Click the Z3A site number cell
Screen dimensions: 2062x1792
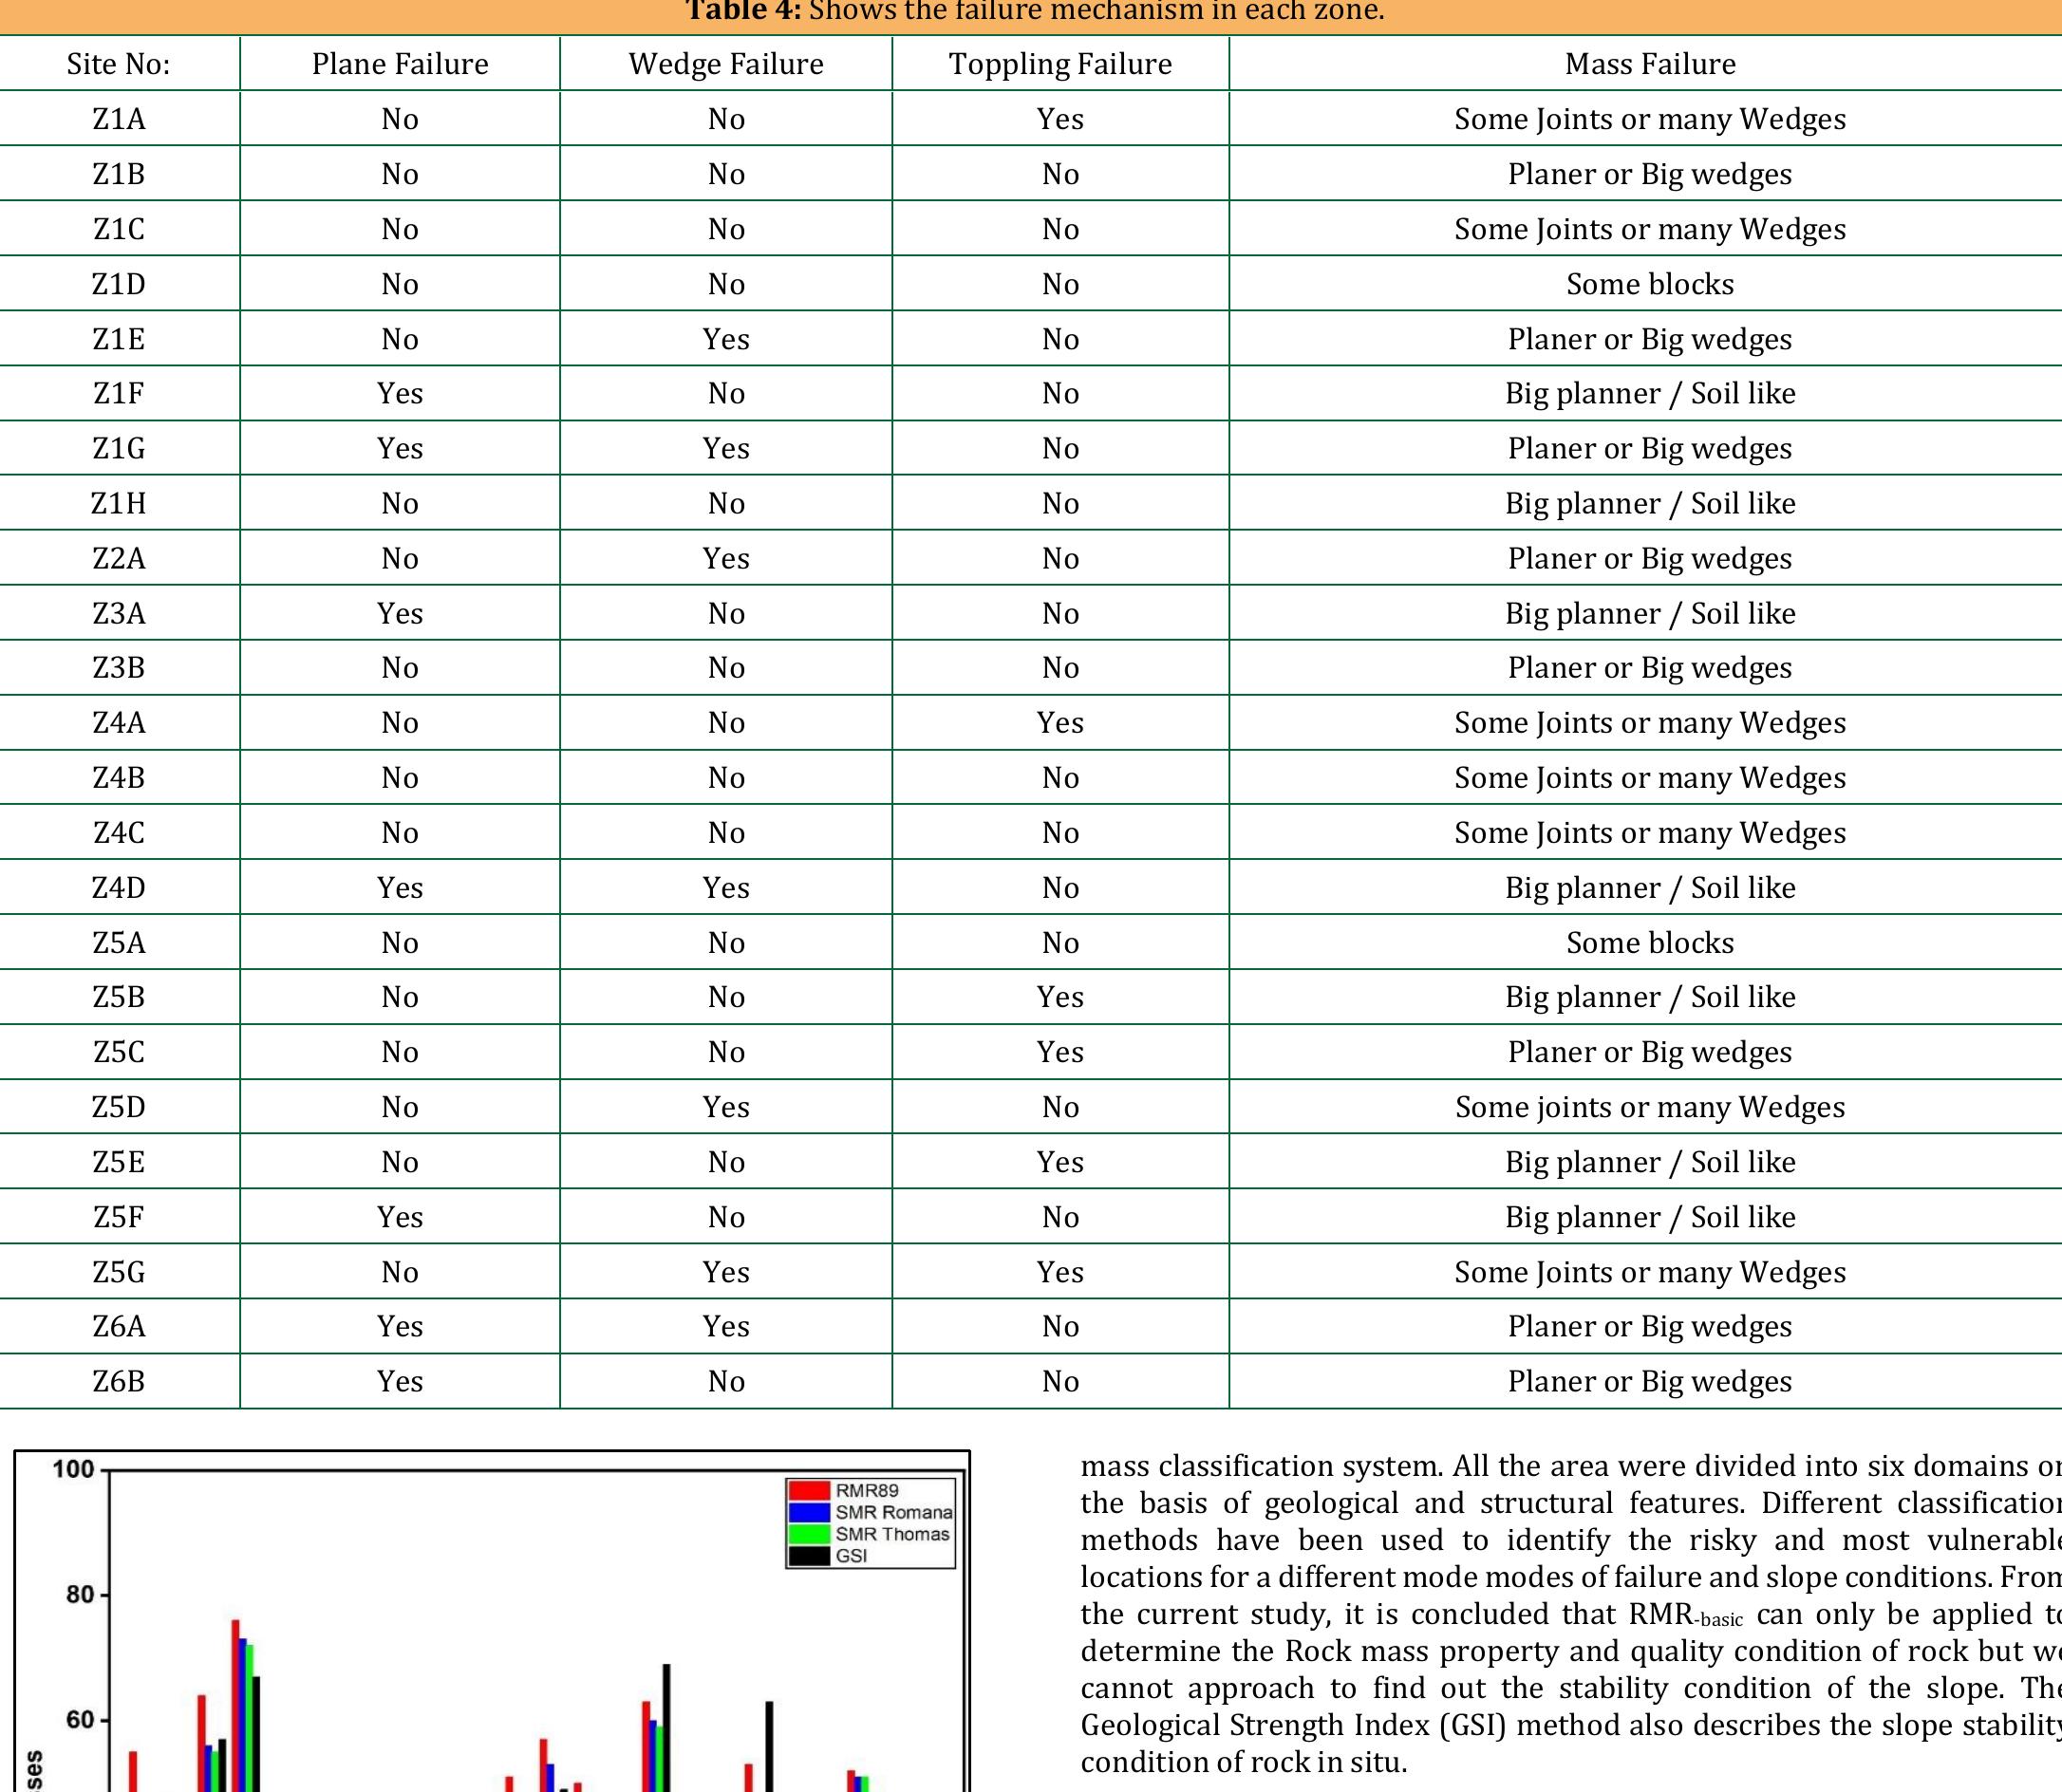coord(119,613)
